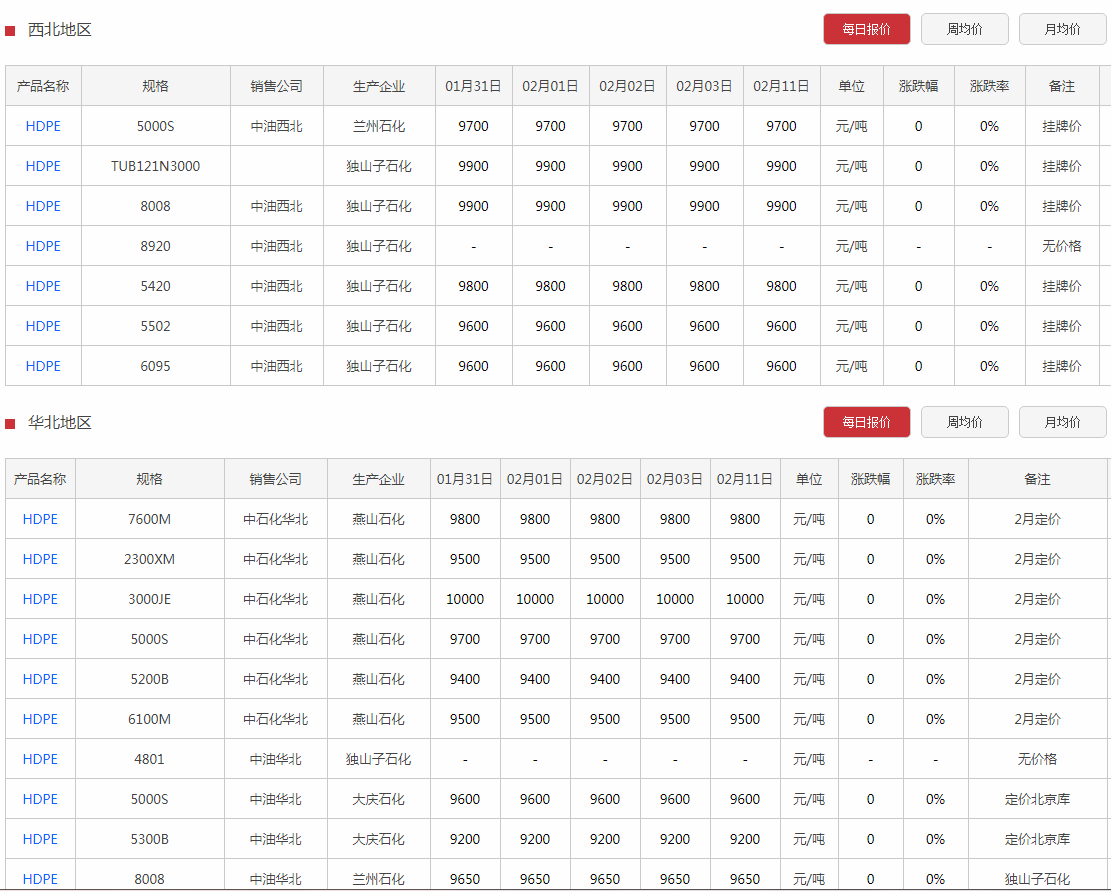Select 2300XM specification cell
Screen dimensions: 1111x891
(x=150, y=559)
